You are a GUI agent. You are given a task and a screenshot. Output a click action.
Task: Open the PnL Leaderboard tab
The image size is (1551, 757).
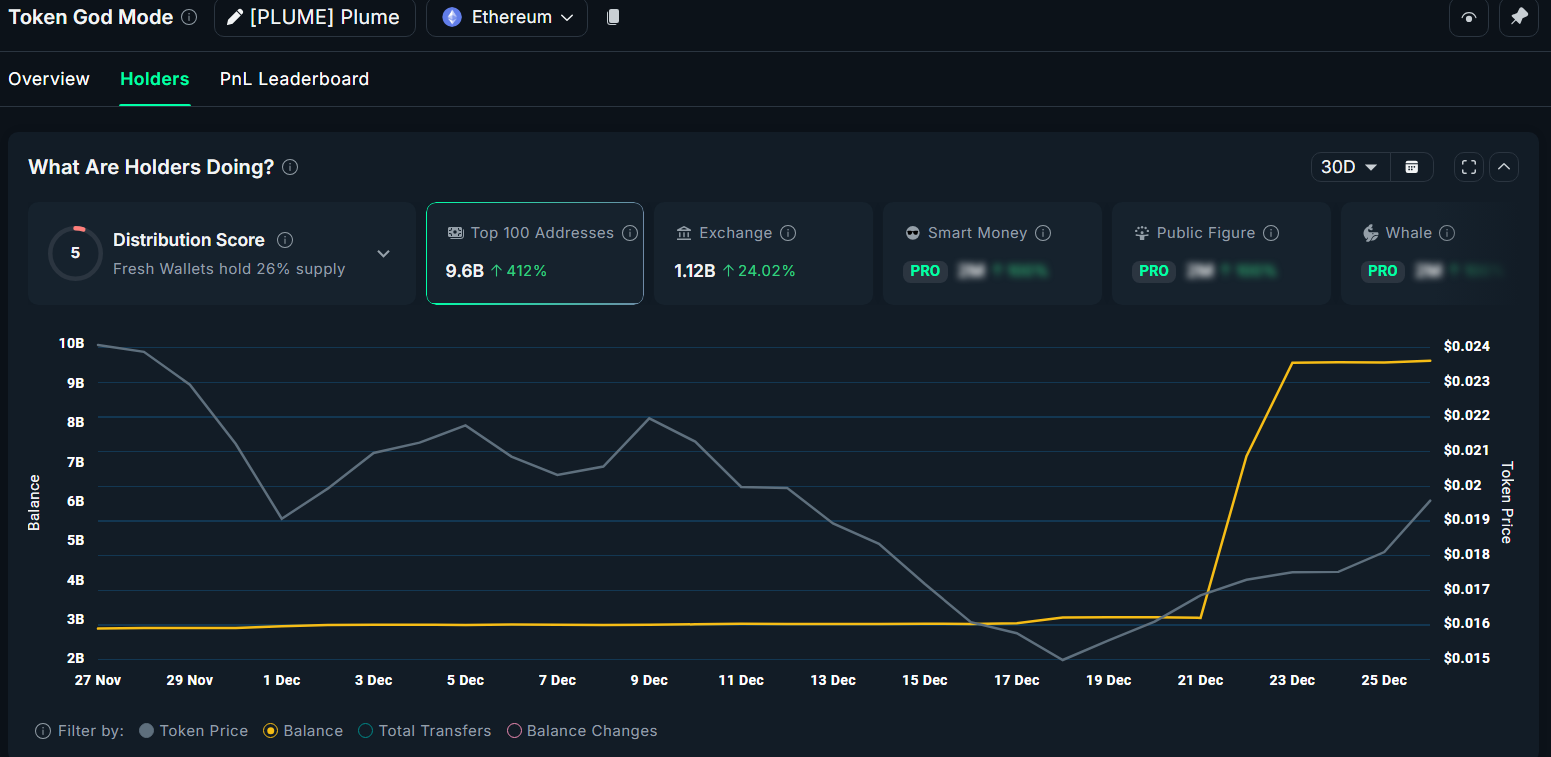(294, 79)
